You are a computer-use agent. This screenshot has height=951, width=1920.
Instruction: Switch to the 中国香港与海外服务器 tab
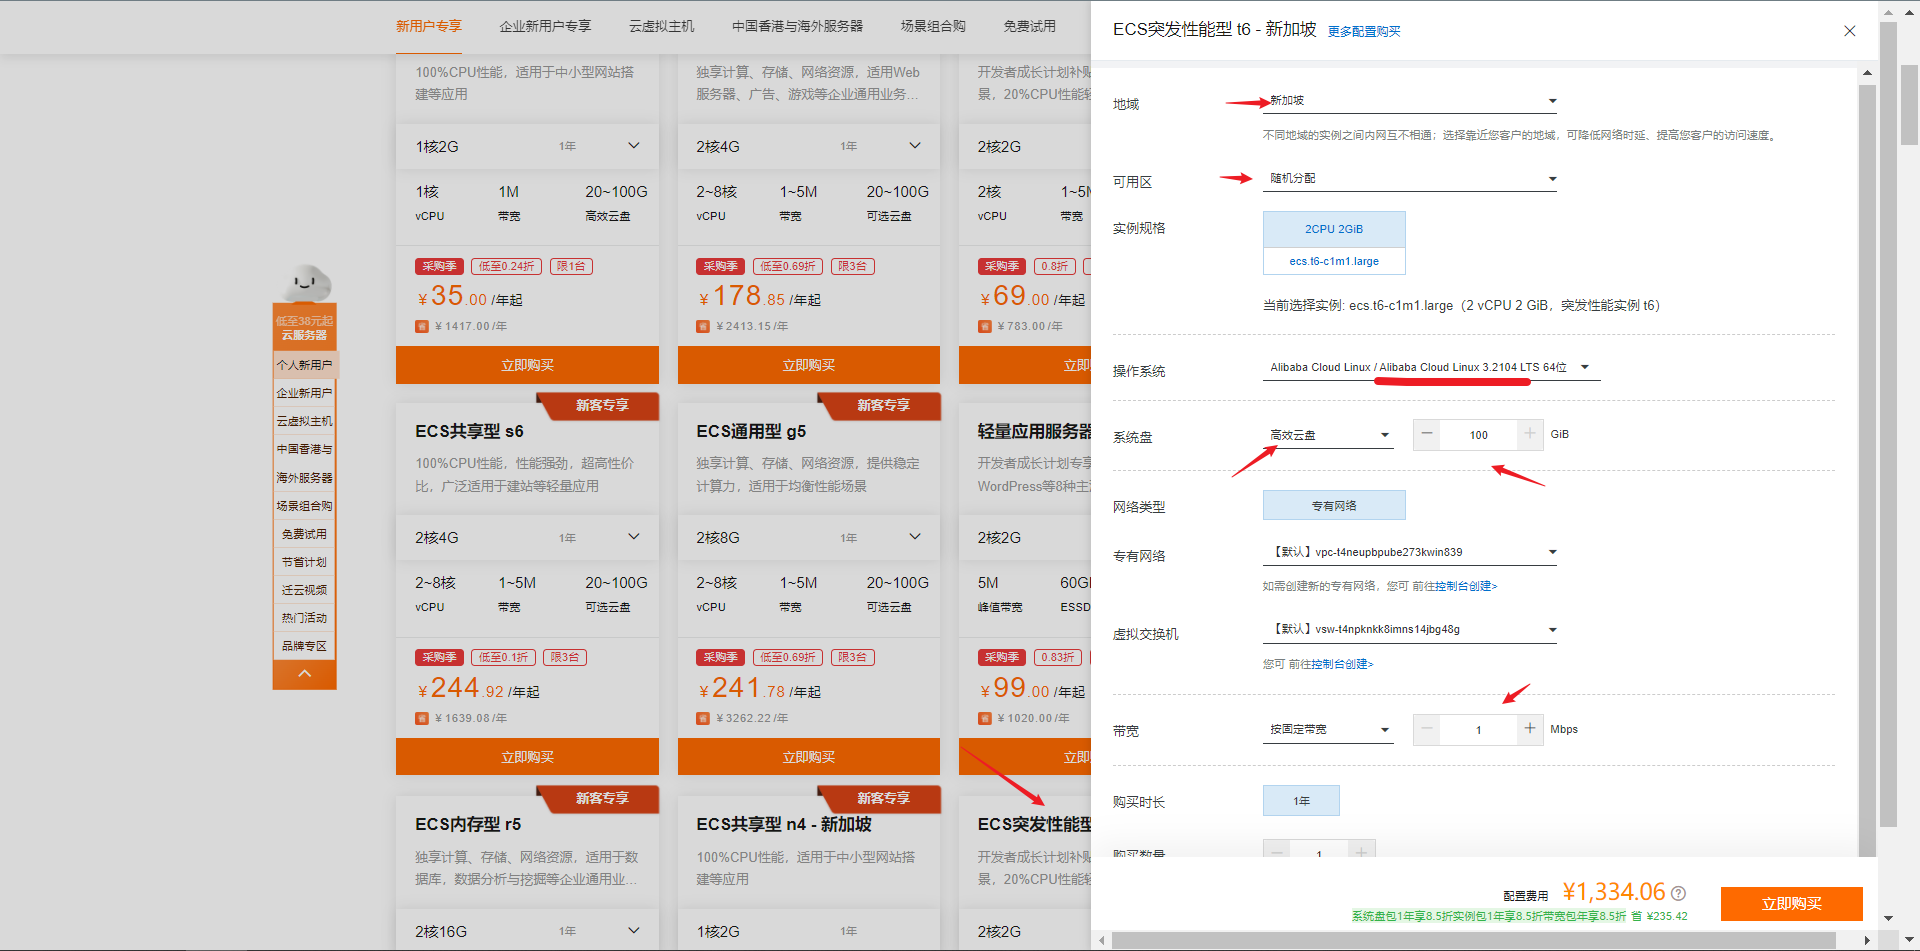797,26
